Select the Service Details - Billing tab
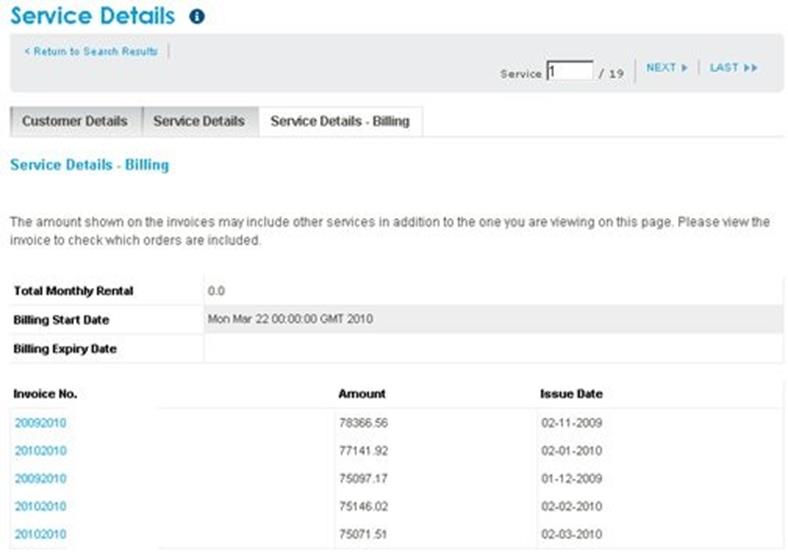Screen dimensions: 788x554 (x=340, y=121)
